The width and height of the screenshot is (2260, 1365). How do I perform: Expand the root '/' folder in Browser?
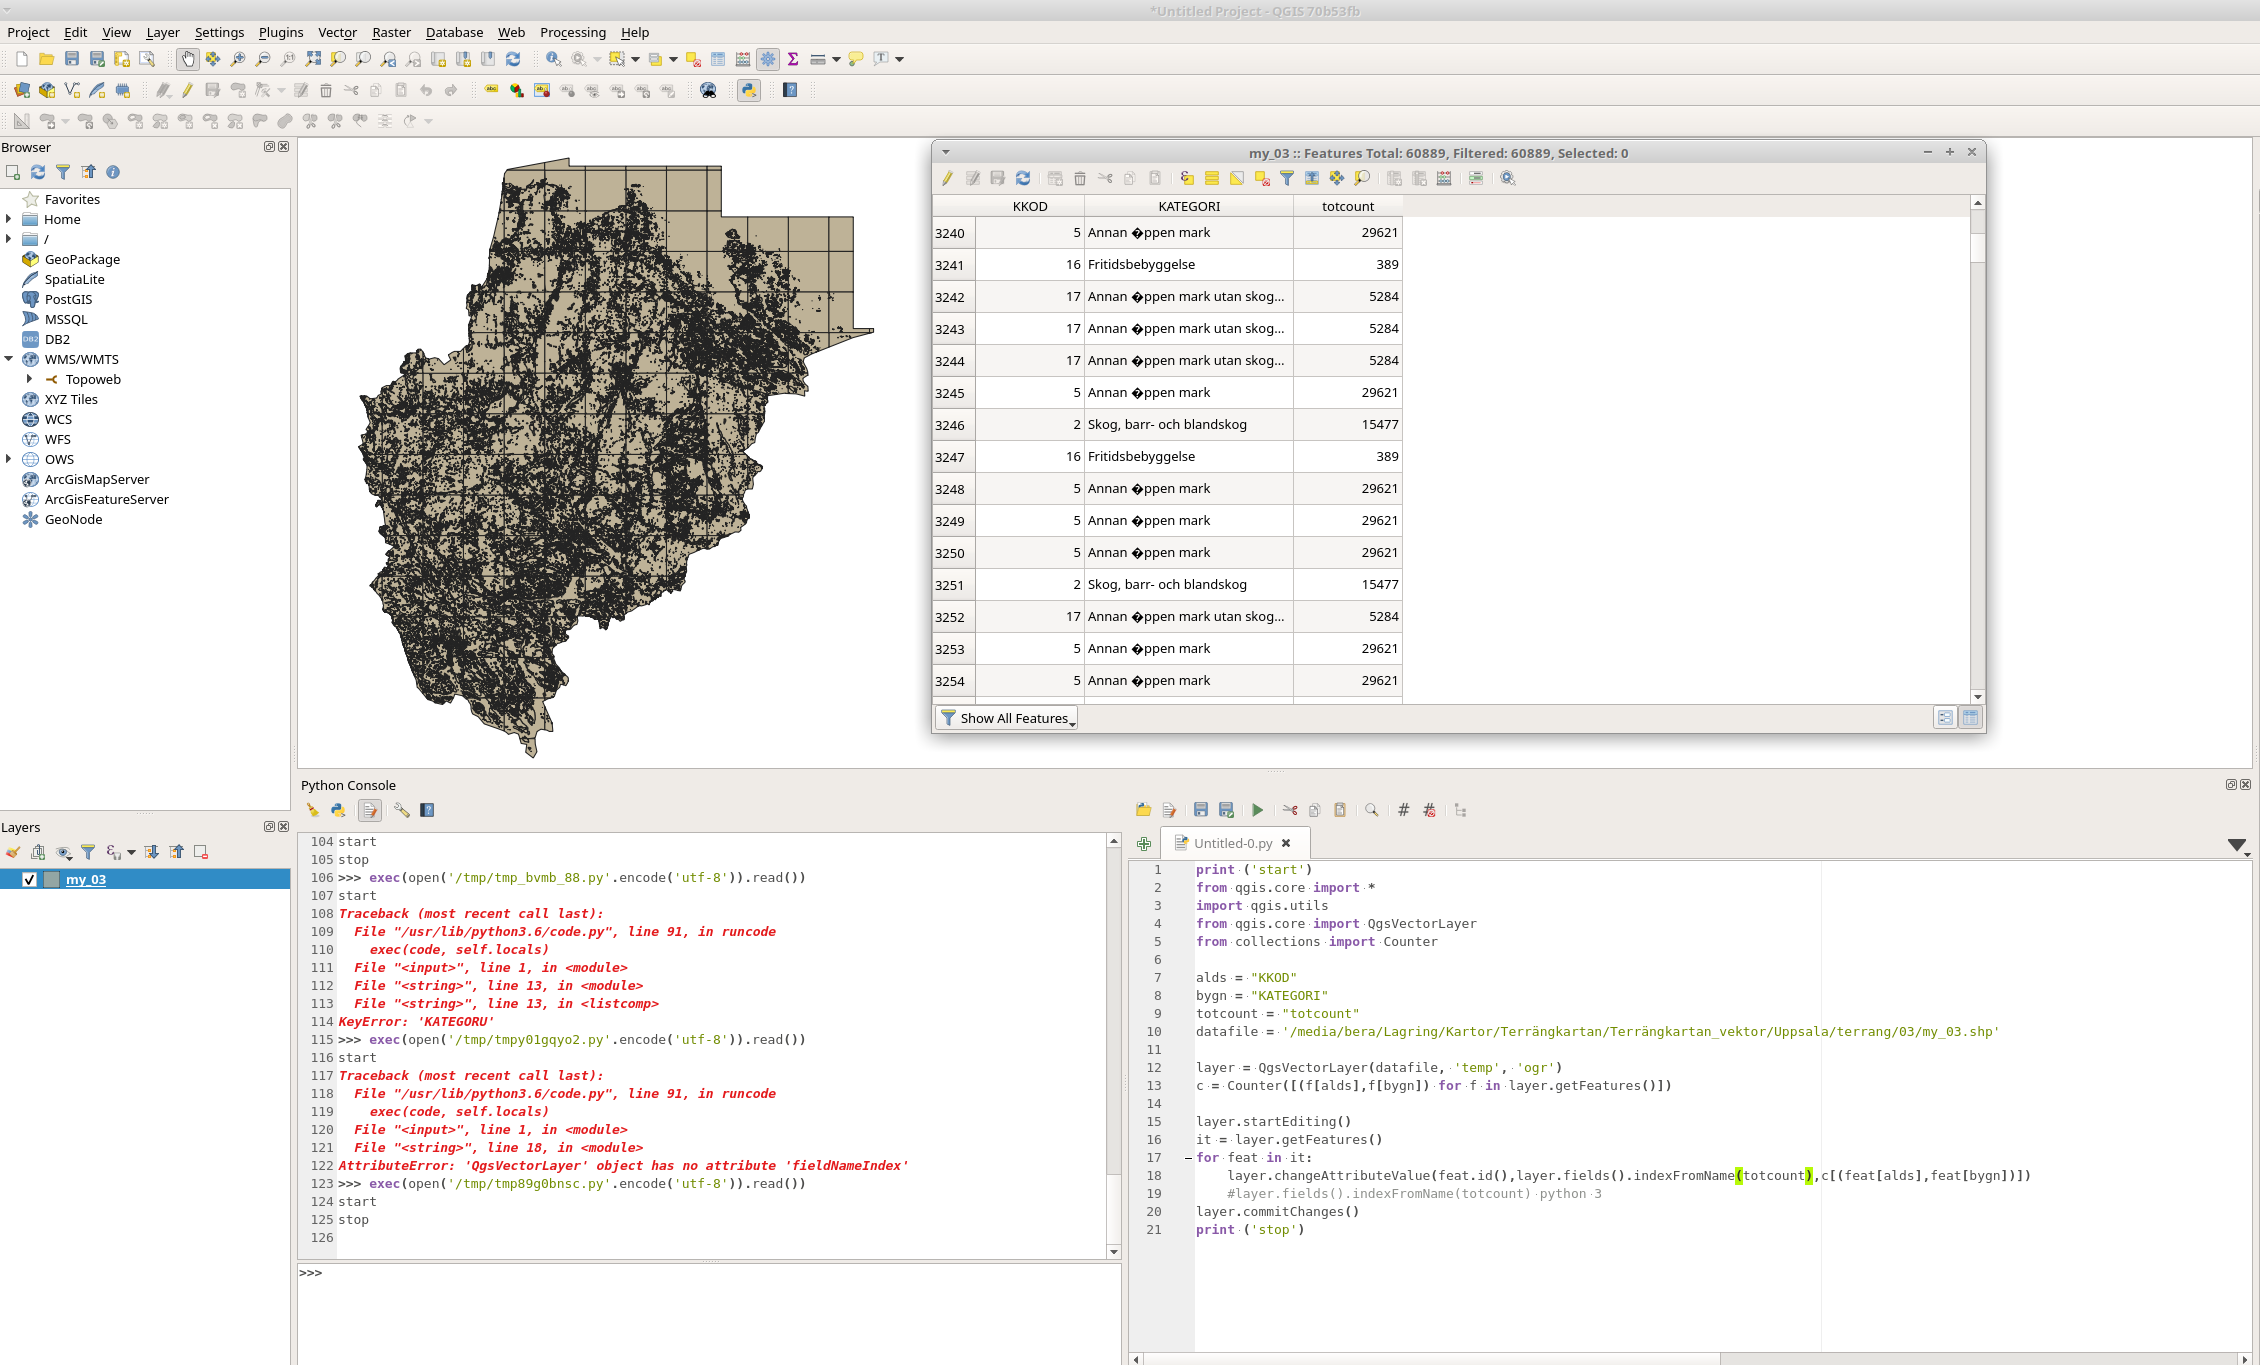(x=9, y=239)
